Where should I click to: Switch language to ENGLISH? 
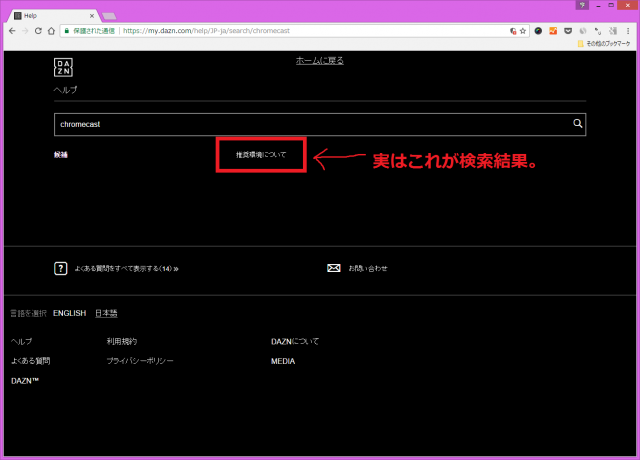(69, 313)
